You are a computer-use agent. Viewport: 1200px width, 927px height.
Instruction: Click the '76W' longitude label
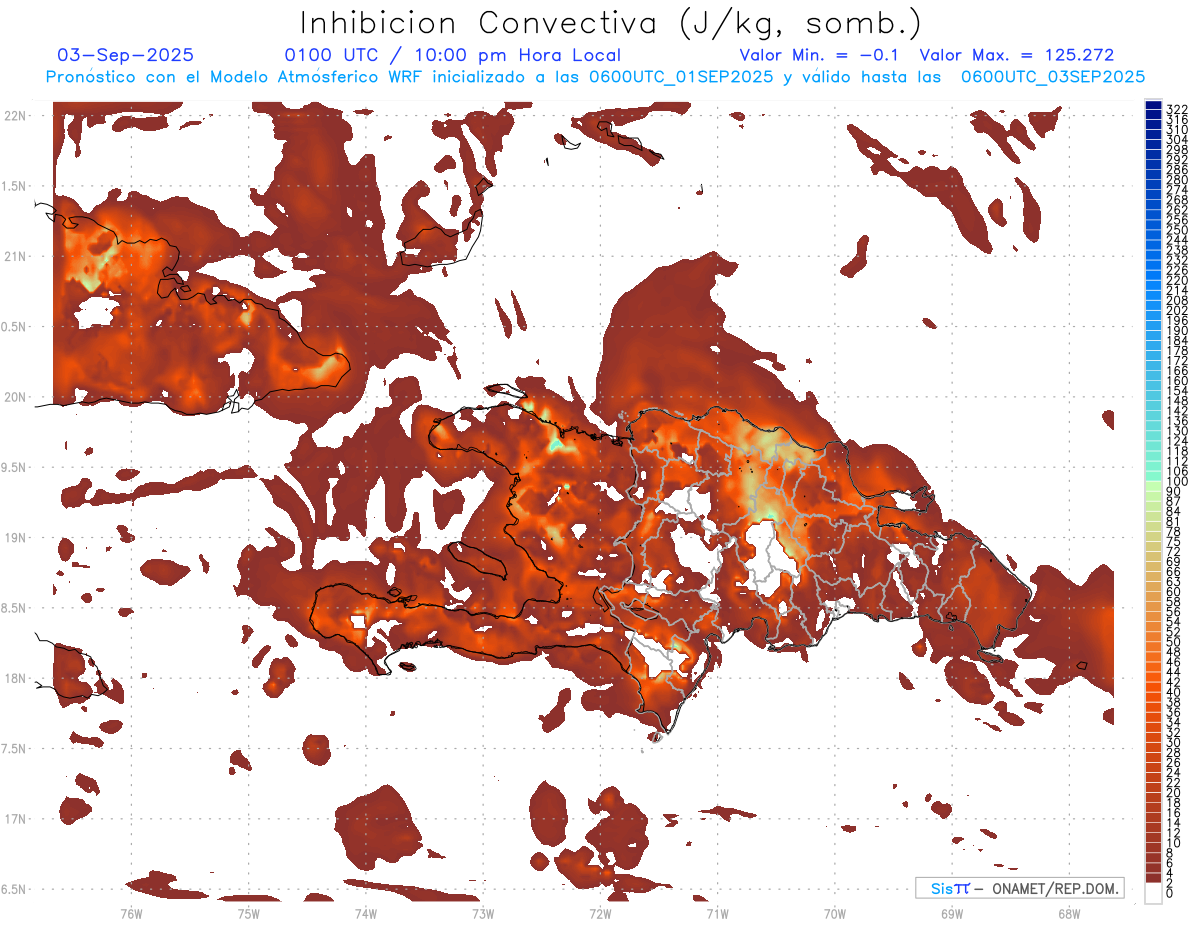pos(131,913)
